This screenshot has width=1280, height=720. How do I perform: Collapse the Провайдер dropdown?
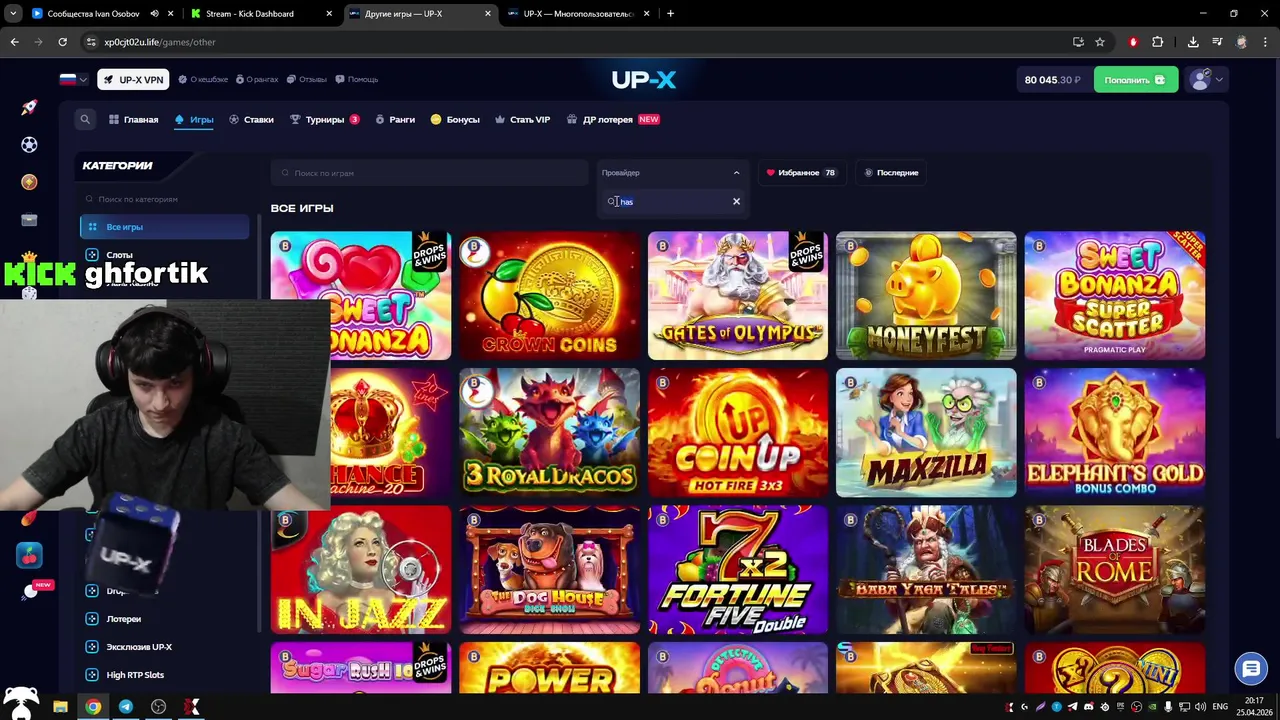pos(671,173)
